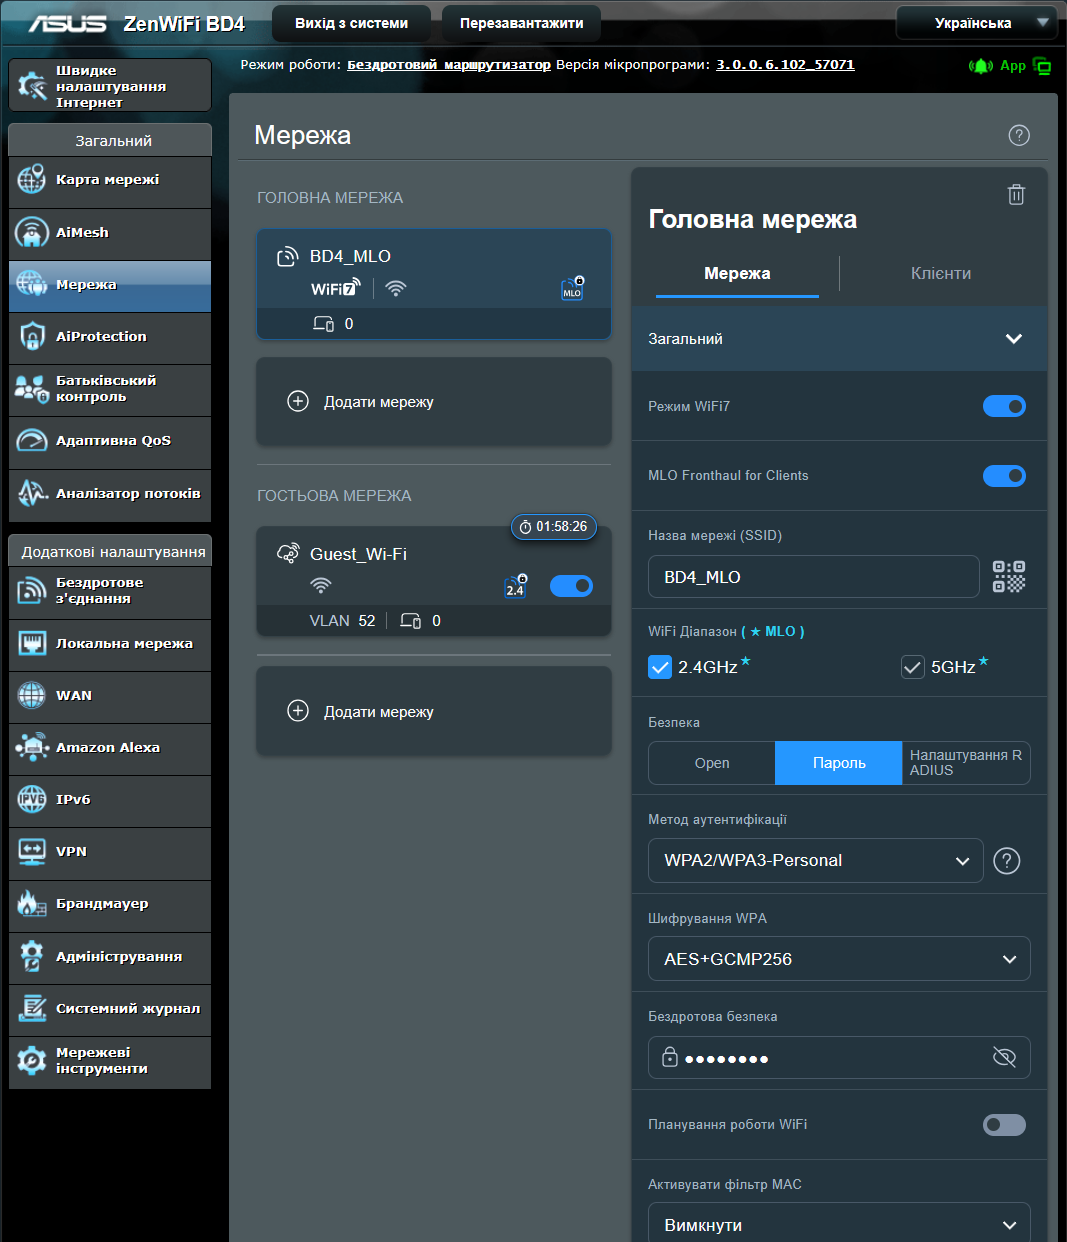1067x1242 pixels.
Task: Open WPA2/WPA3-Personal authentication dropdown
Action: (x=816, y=860)
